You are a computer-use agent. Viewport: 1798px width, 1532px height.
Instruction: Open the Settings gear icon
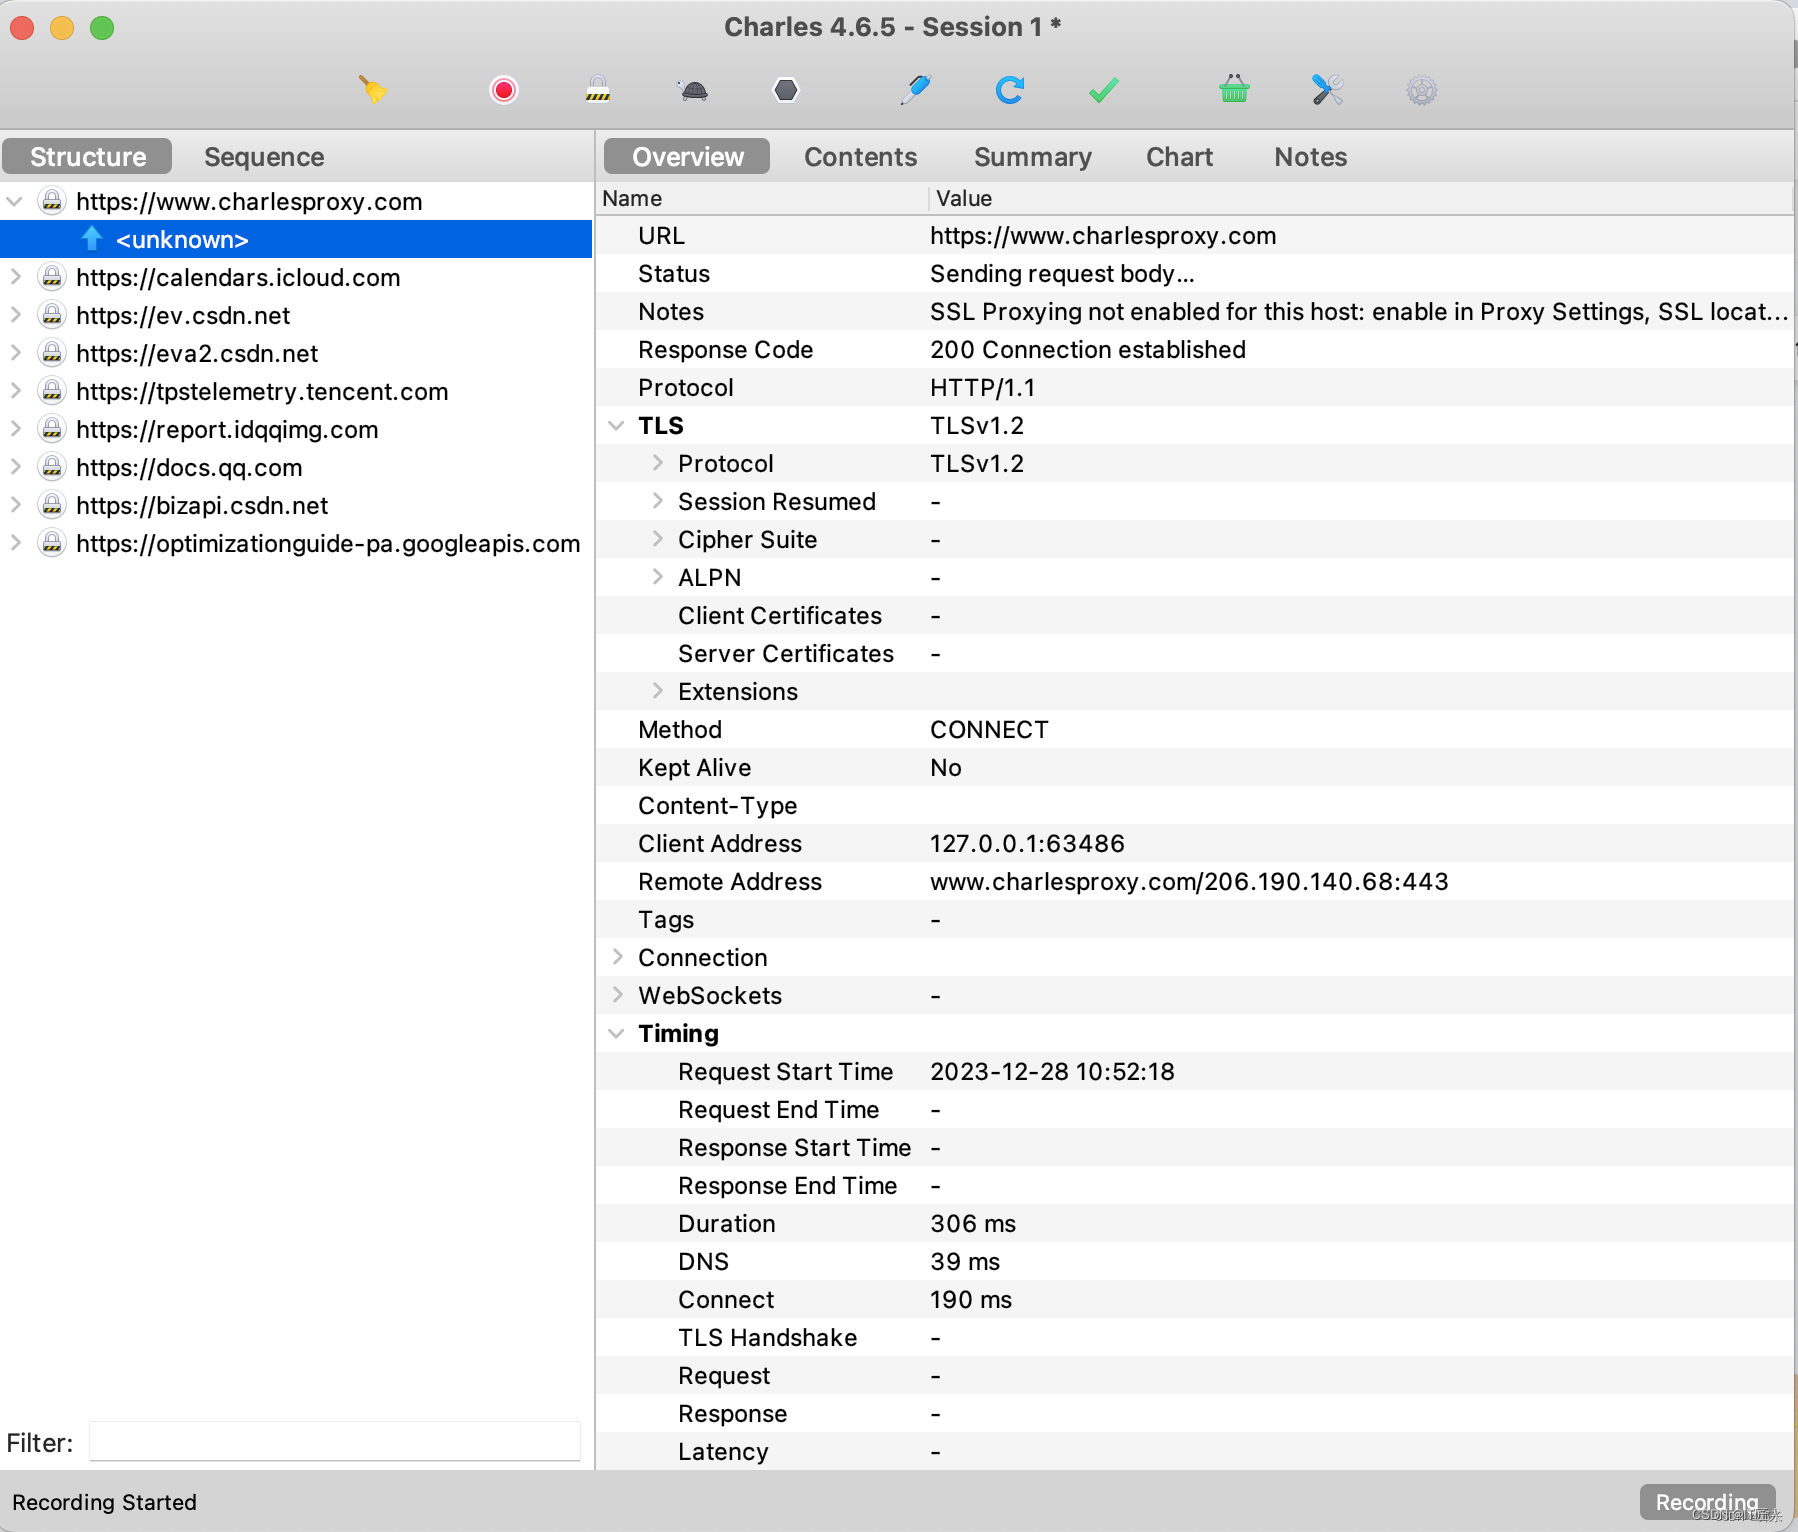pyautogui.click(x=1422, y=90)
